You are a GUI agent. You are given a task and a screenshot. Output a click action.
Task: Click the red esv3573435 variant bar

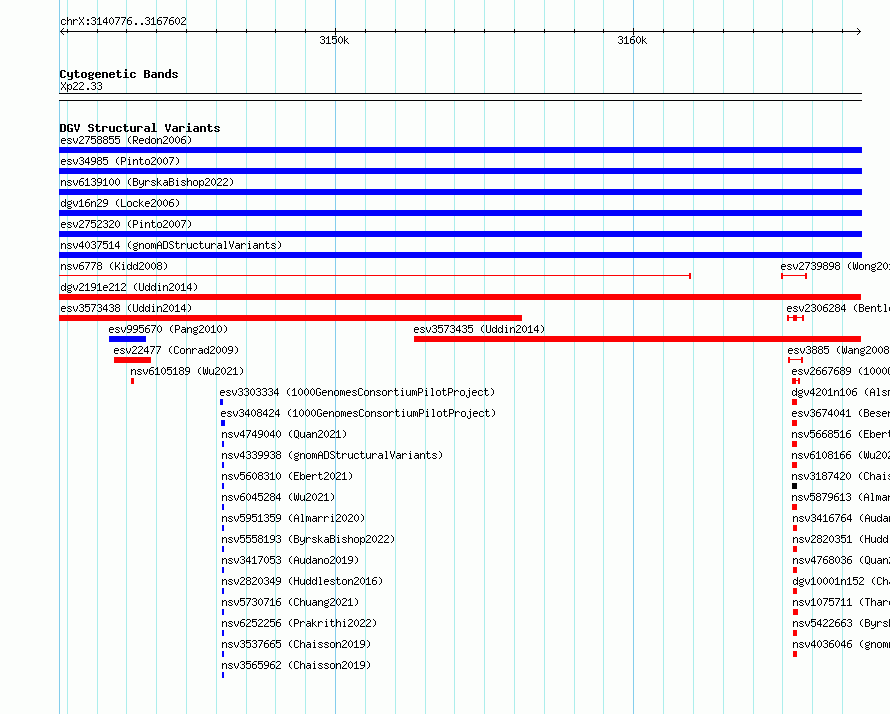point(637,339)
